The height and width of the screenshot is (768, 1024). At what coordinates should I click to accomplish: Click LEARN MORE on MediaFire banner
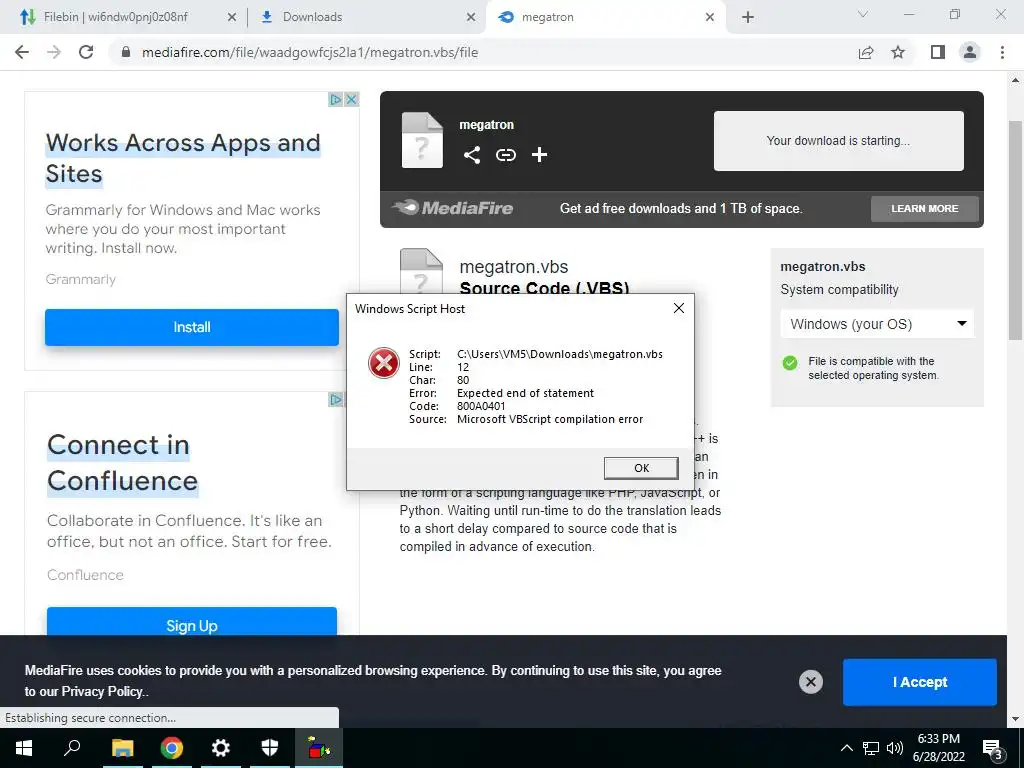[x=925, y=208]
